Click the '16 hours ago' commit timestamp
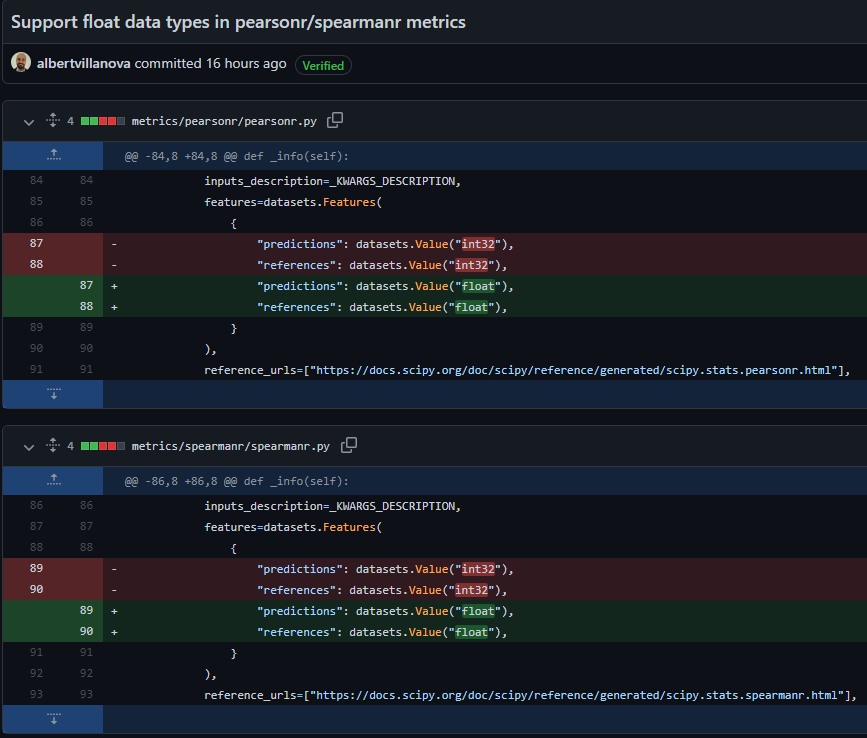This screenshot has height=738, width=867. [x=246, y=64]
